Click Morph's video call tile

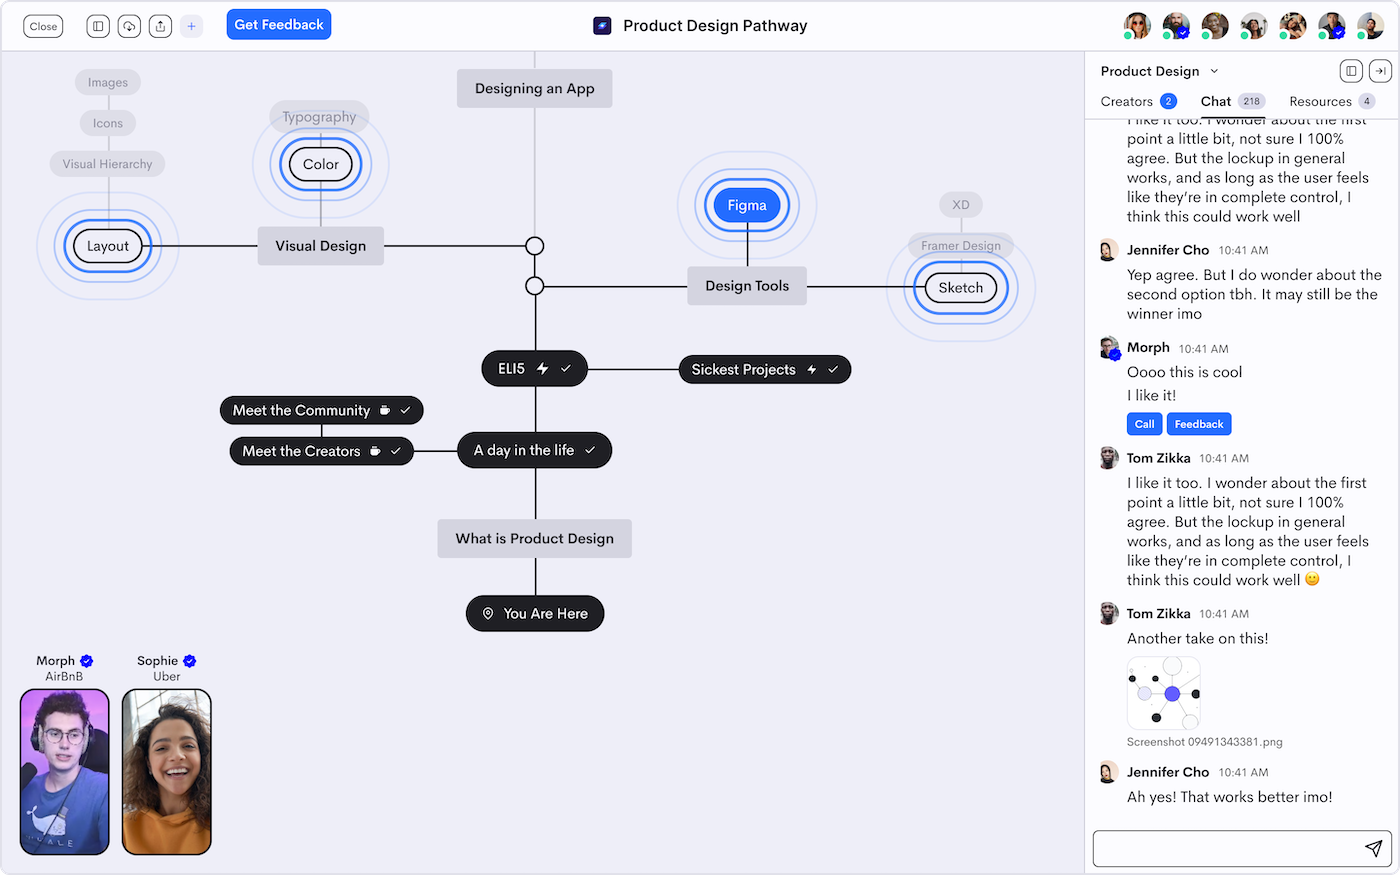pyautogui.click(x=65, y=772)
